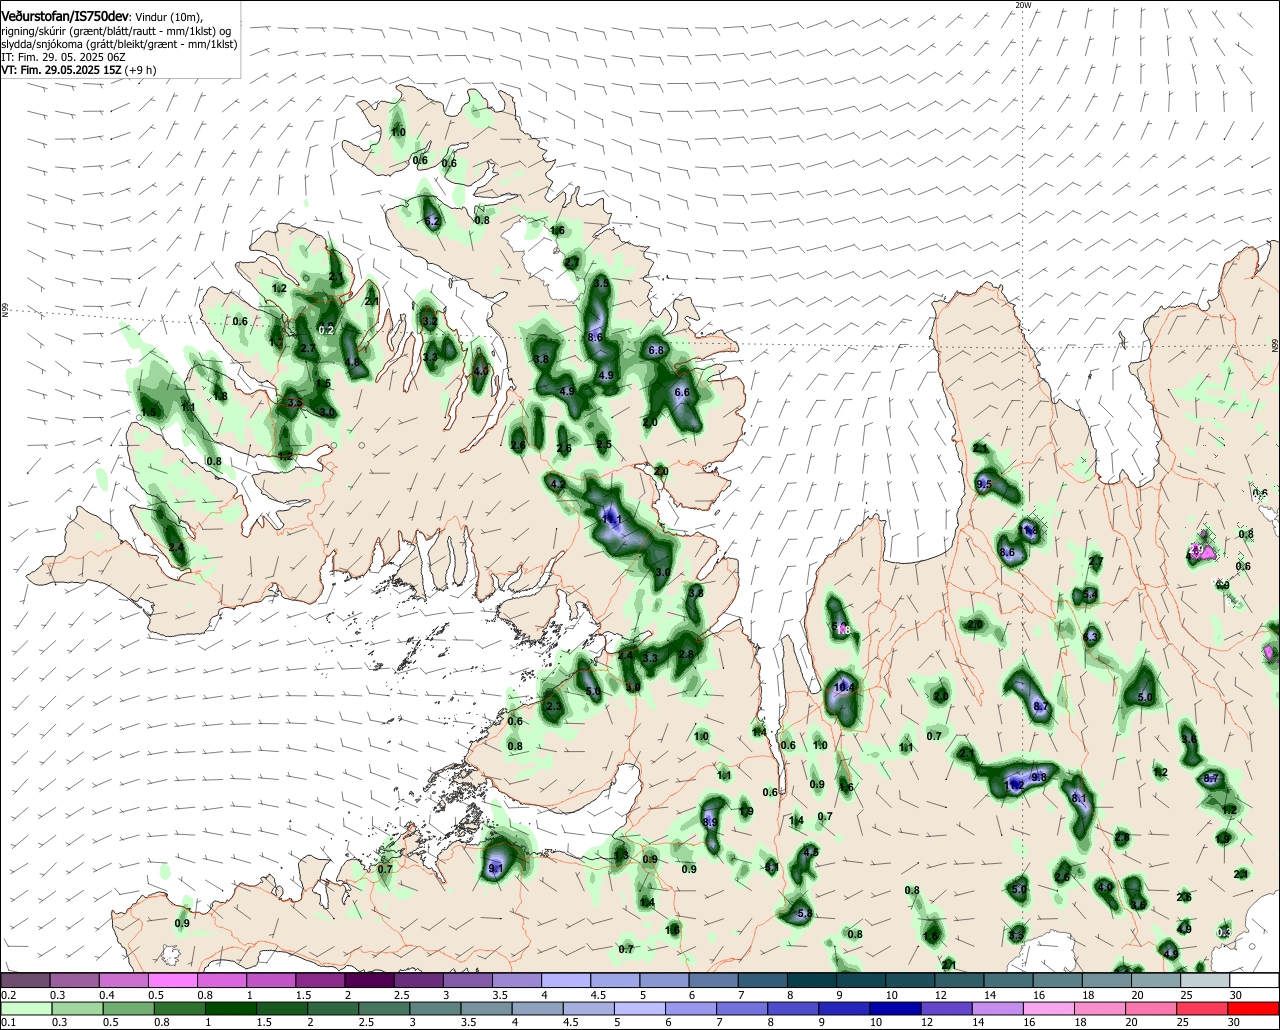This screenshot has height=1030, width=1280.
Task: Click the bright pink swatch between 0.5 and 0.8
Action: [172, 981]
